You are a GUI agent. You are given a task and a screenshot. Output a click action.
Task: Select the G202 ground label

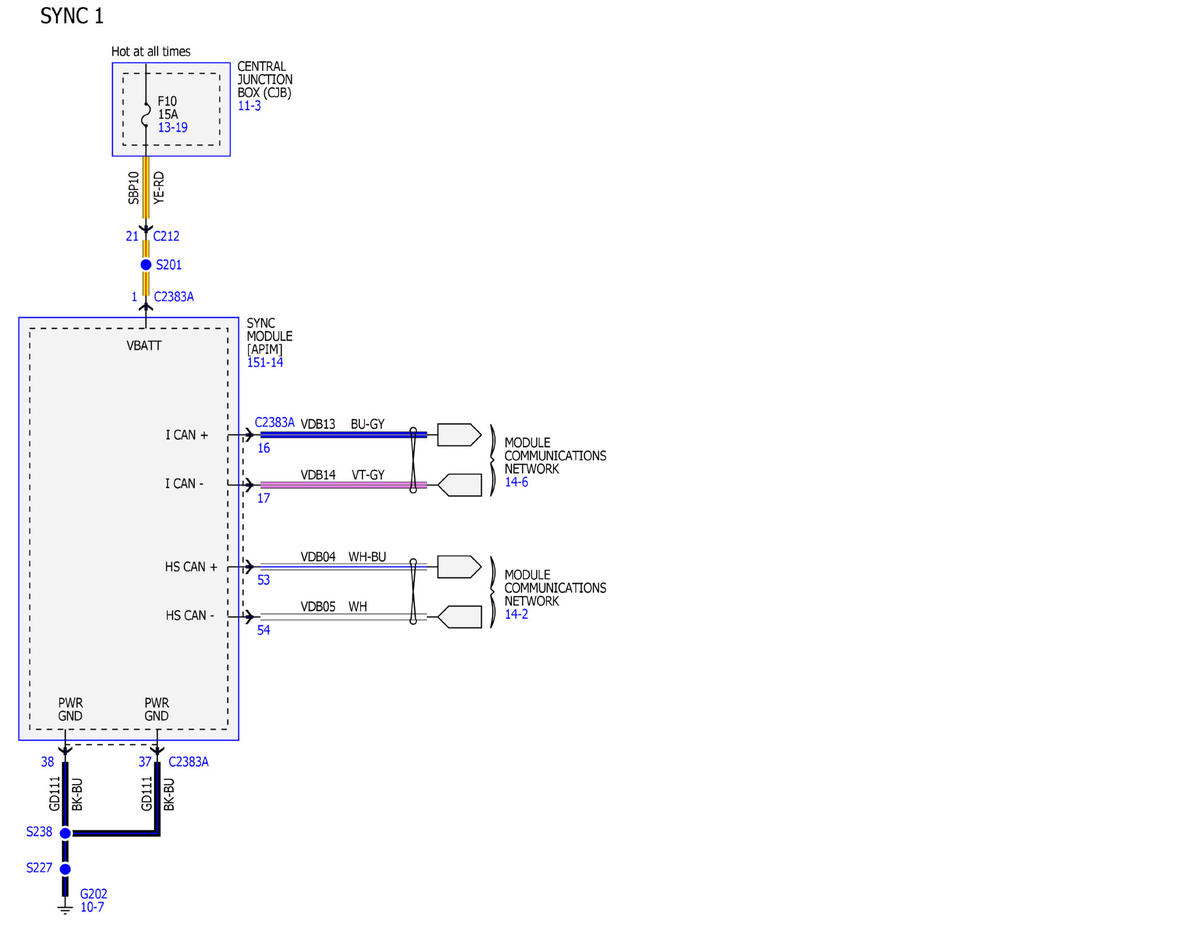[x=93, y=894]
